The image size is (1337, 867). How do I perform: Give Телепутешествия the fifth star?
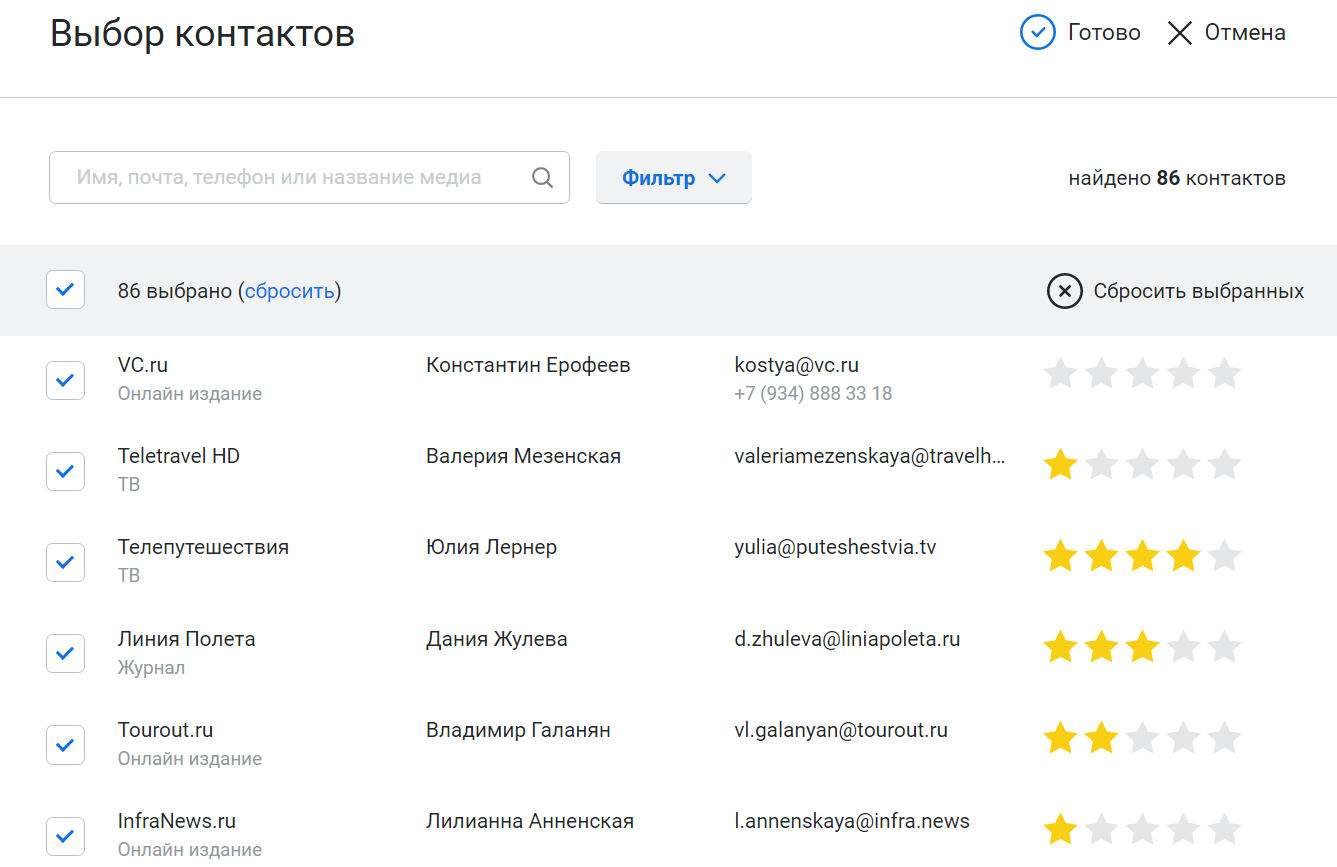[1224, 556]
